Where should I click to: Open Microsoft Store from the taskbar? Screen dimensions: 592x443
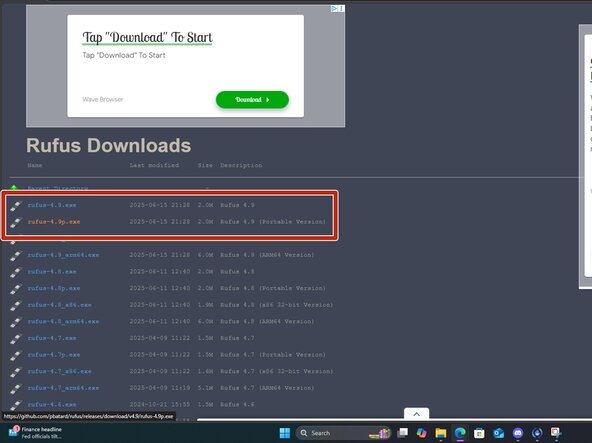pyautogui.click(x=479, y=433)
